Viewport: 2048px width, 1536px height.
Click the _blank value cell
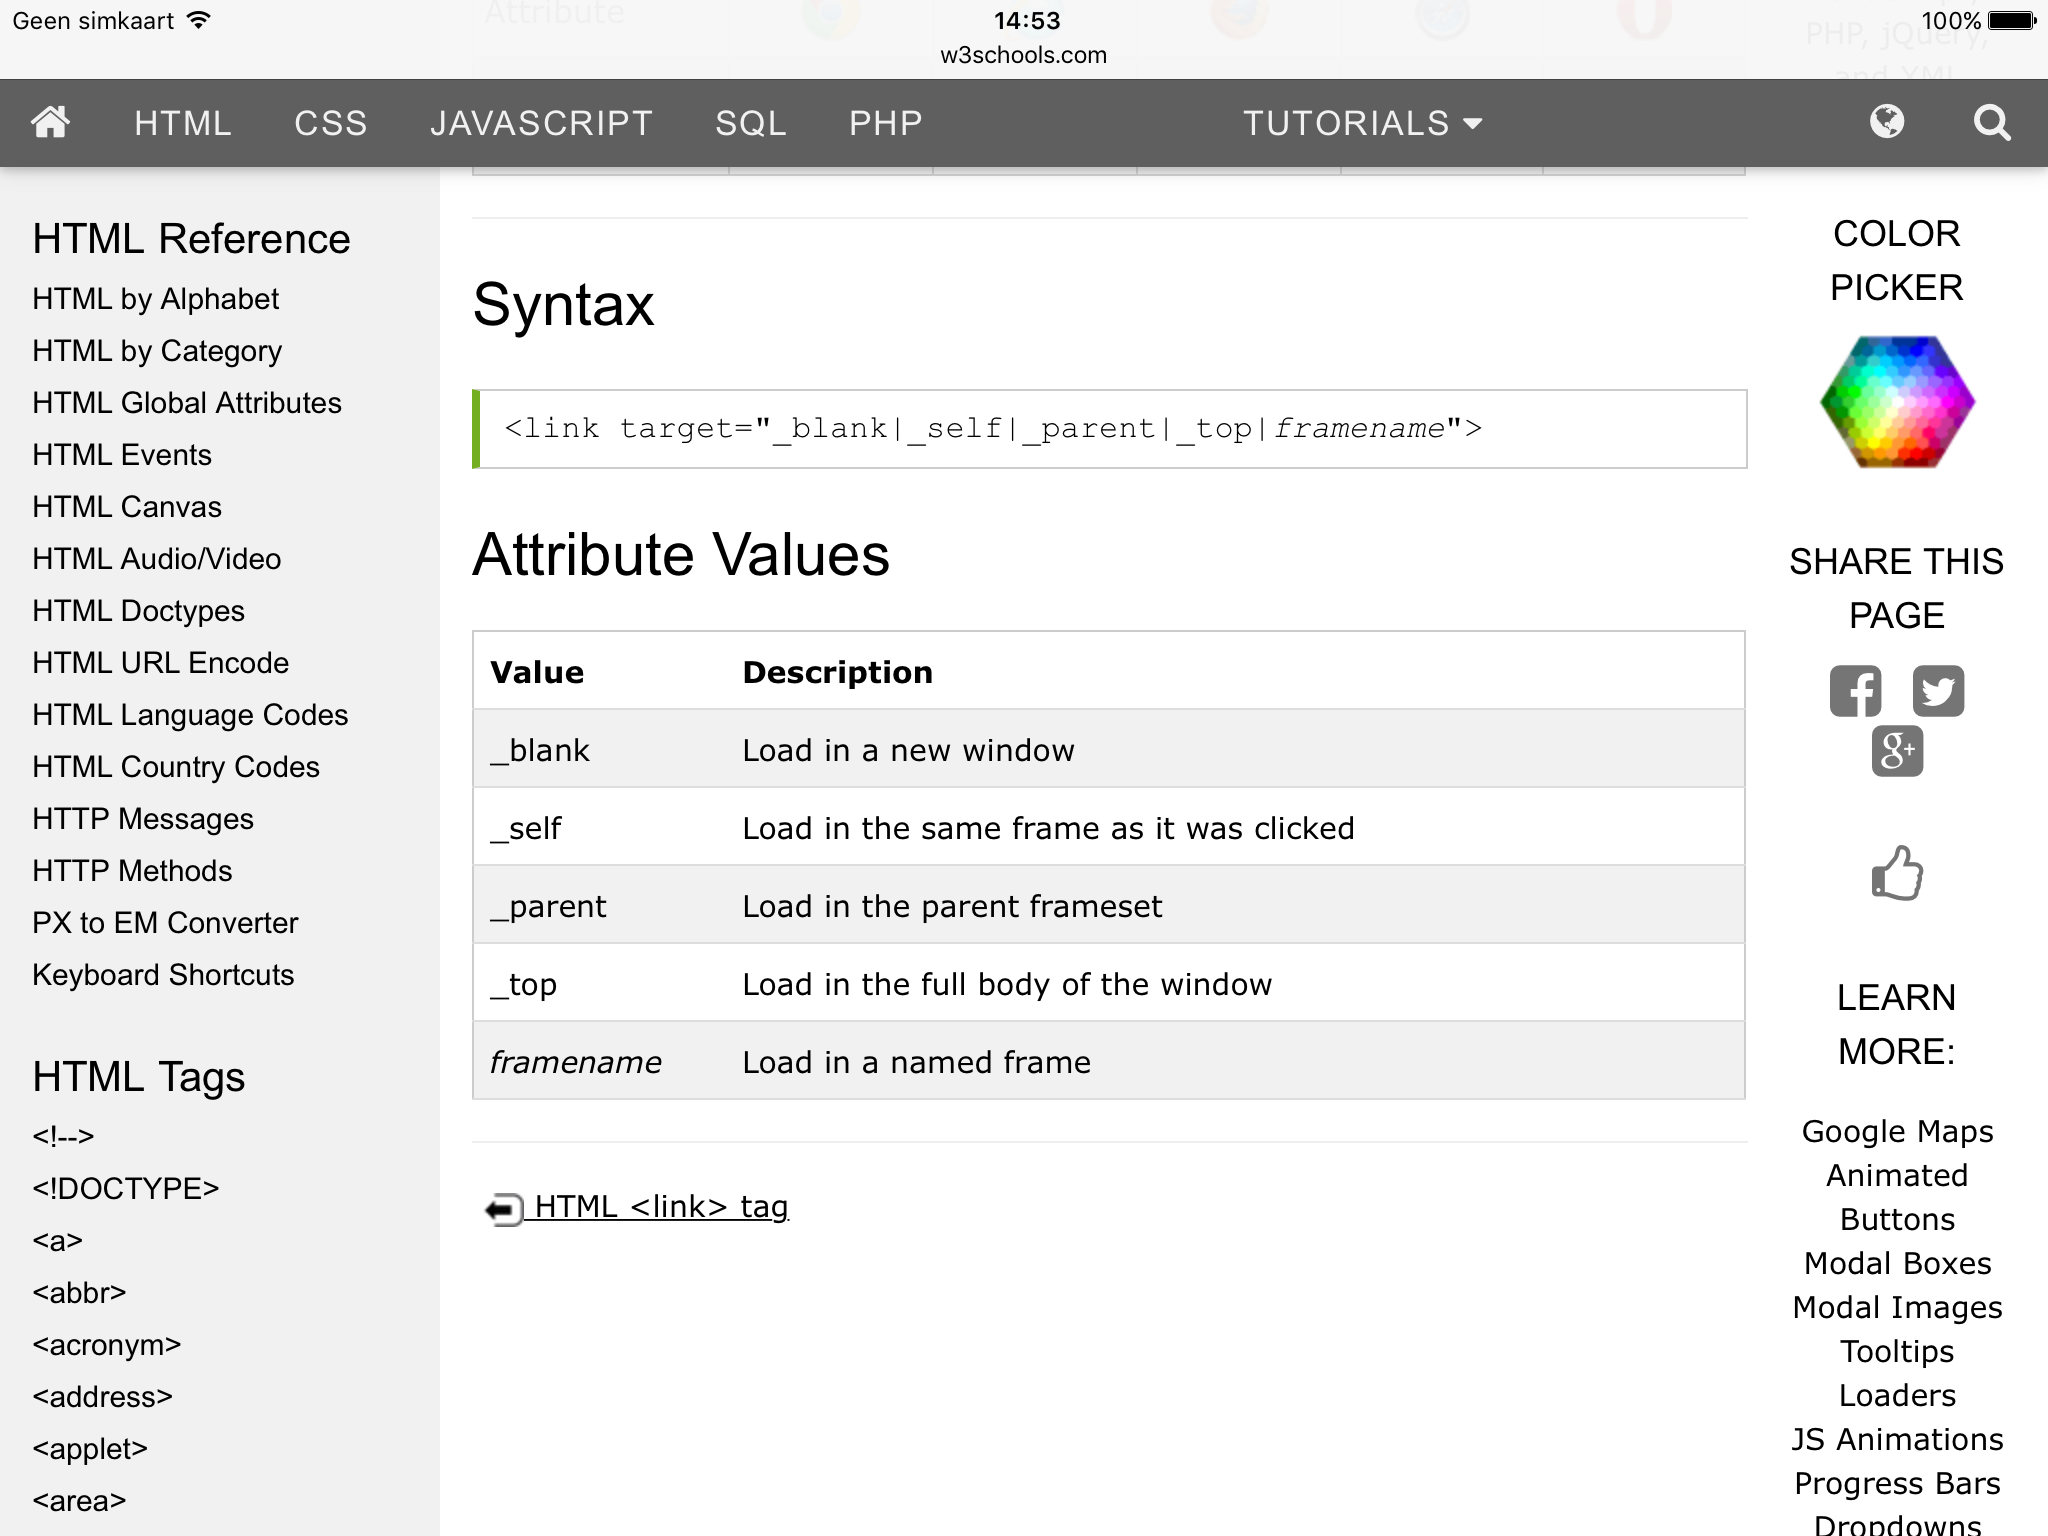[x=600, y=749]
